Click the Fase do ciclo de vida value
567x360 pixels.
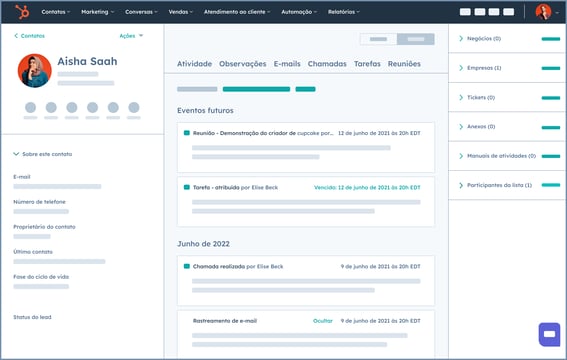pos(41,287)
